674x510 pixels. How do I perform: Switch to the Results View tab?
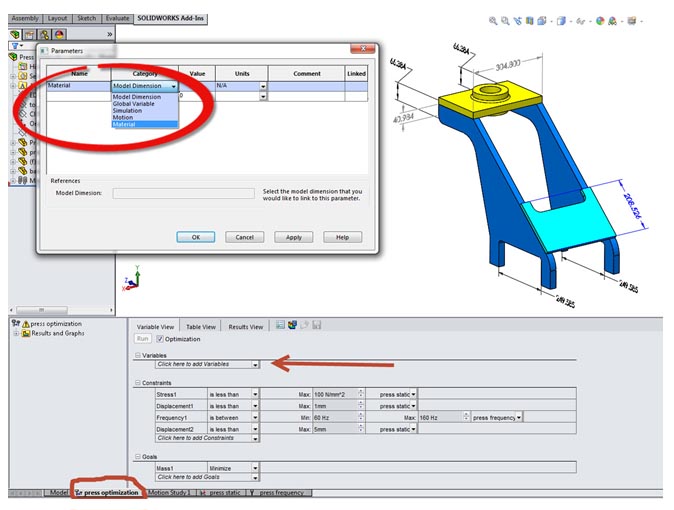click(x=245, y=327)
